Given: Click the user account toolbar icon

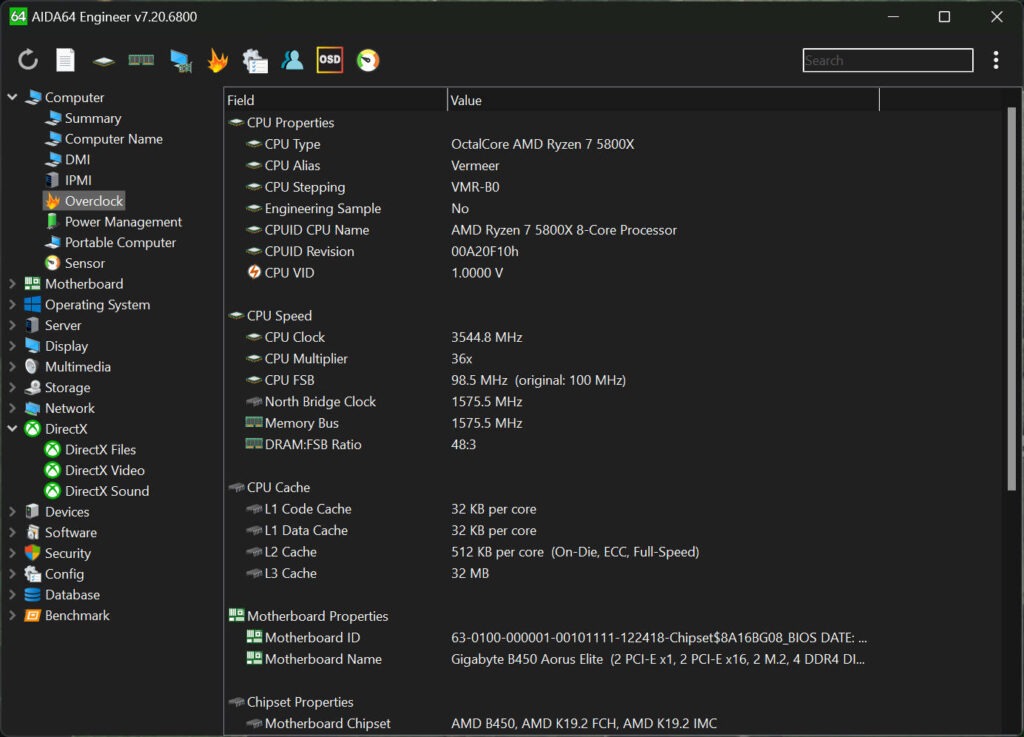Looking at the screenshot, I should click(292, 60).
